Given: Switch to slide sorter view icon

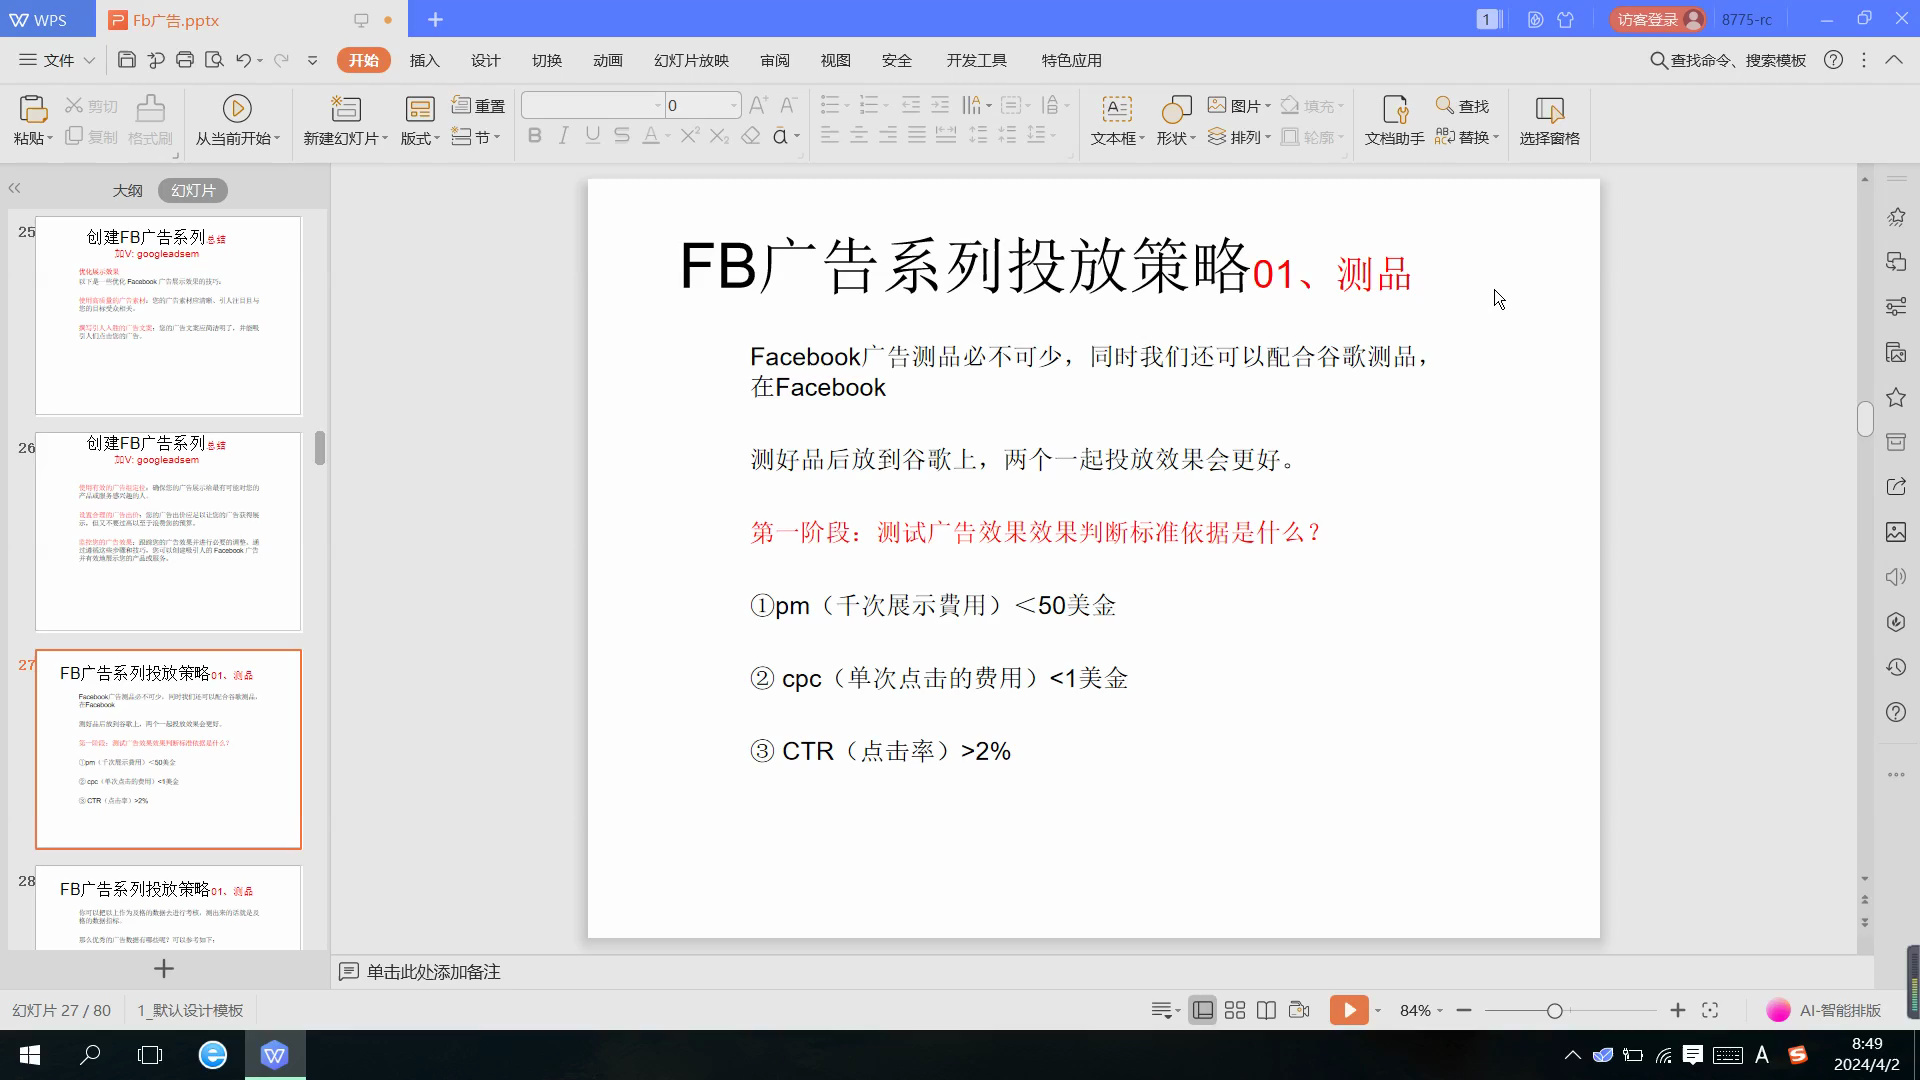Looking at the screenshot, I should pyautogui.click(x=1235, y=1011).
